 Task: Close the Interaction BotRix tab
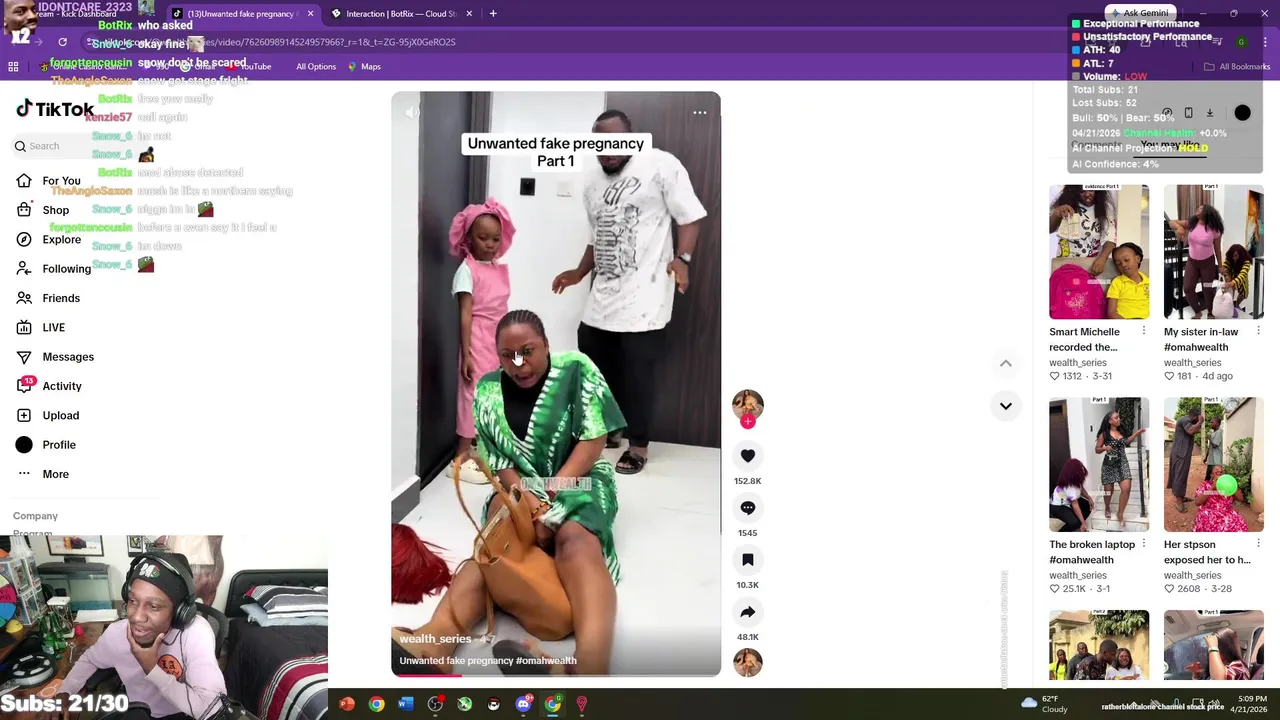(468, 14)
